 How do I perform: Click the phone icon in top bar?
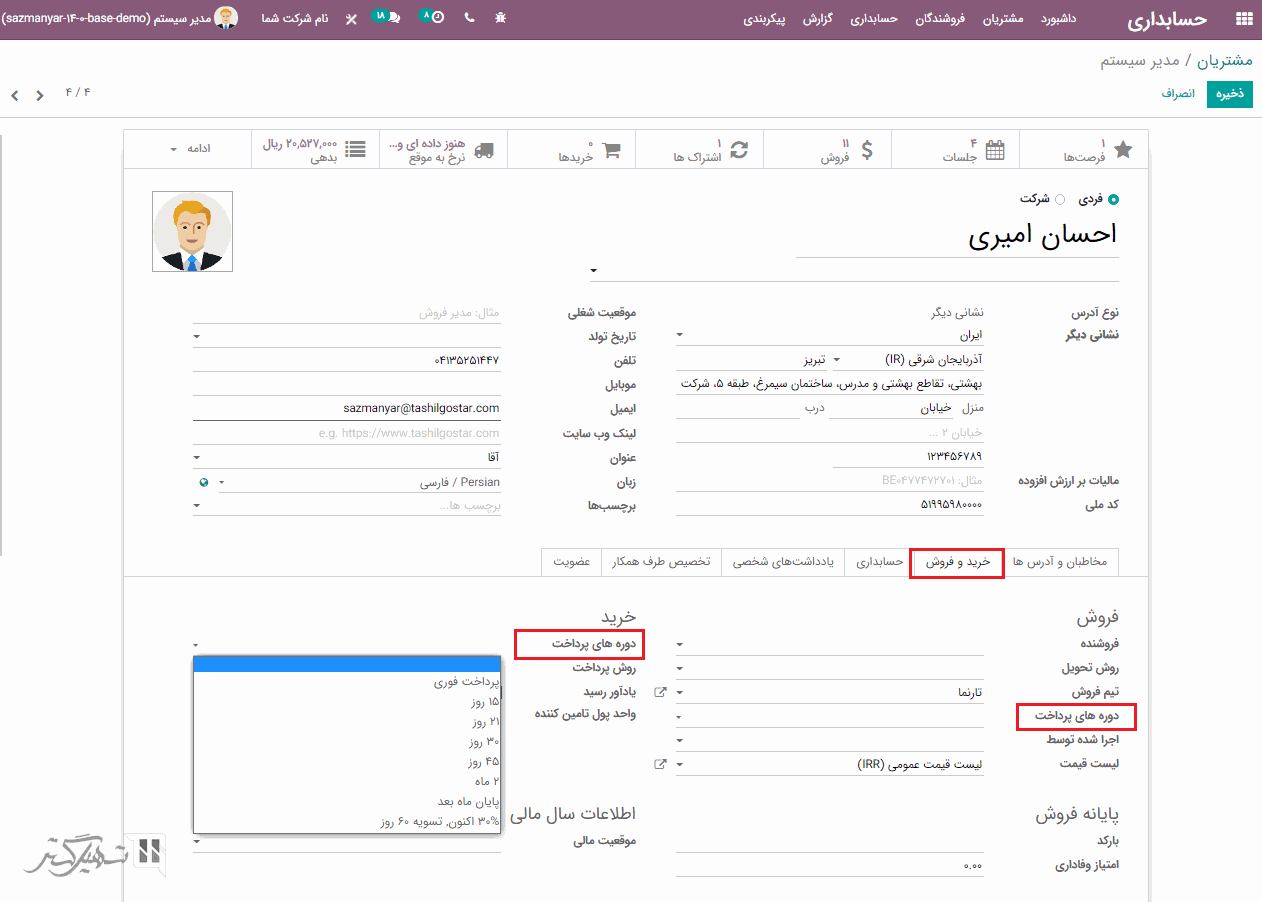click(469, 19)
